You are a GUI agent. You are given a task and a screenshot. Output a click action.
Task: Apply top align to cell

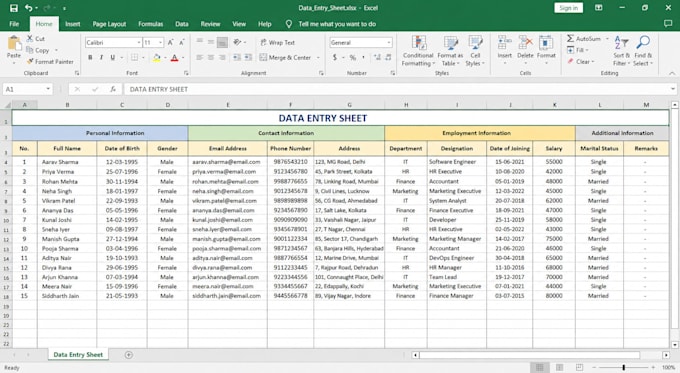(x=199, y=42)
